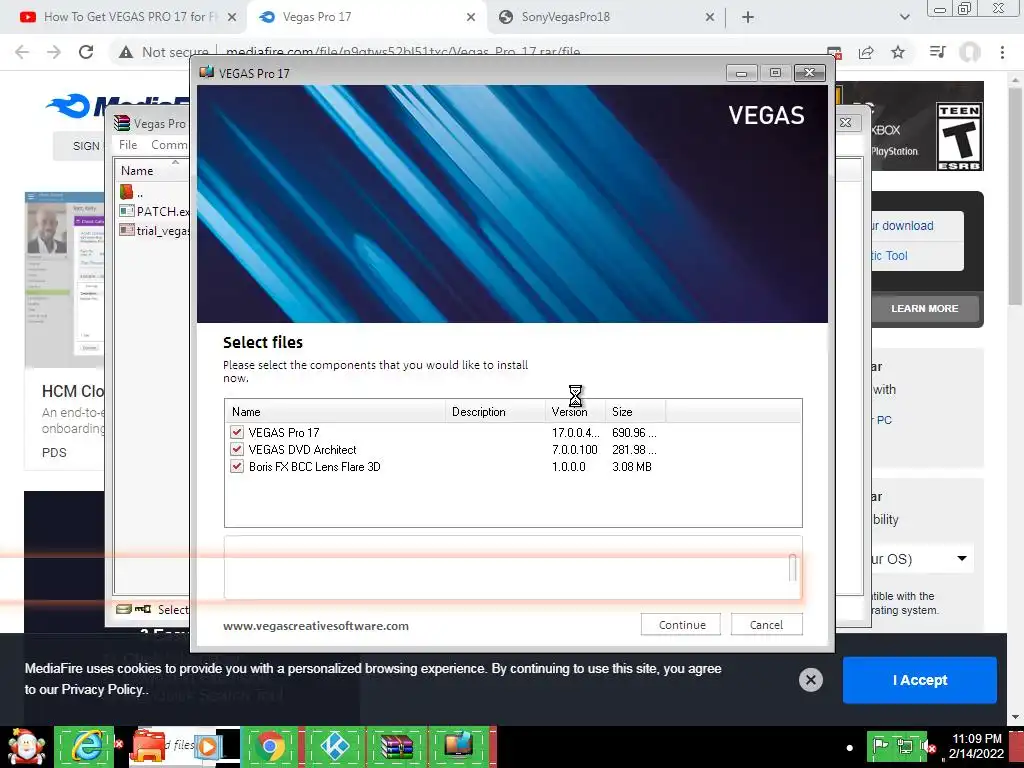Open WinRAR from the taskbar
The width and height of the screenshot is (1024, 768).
pos(396,747)
